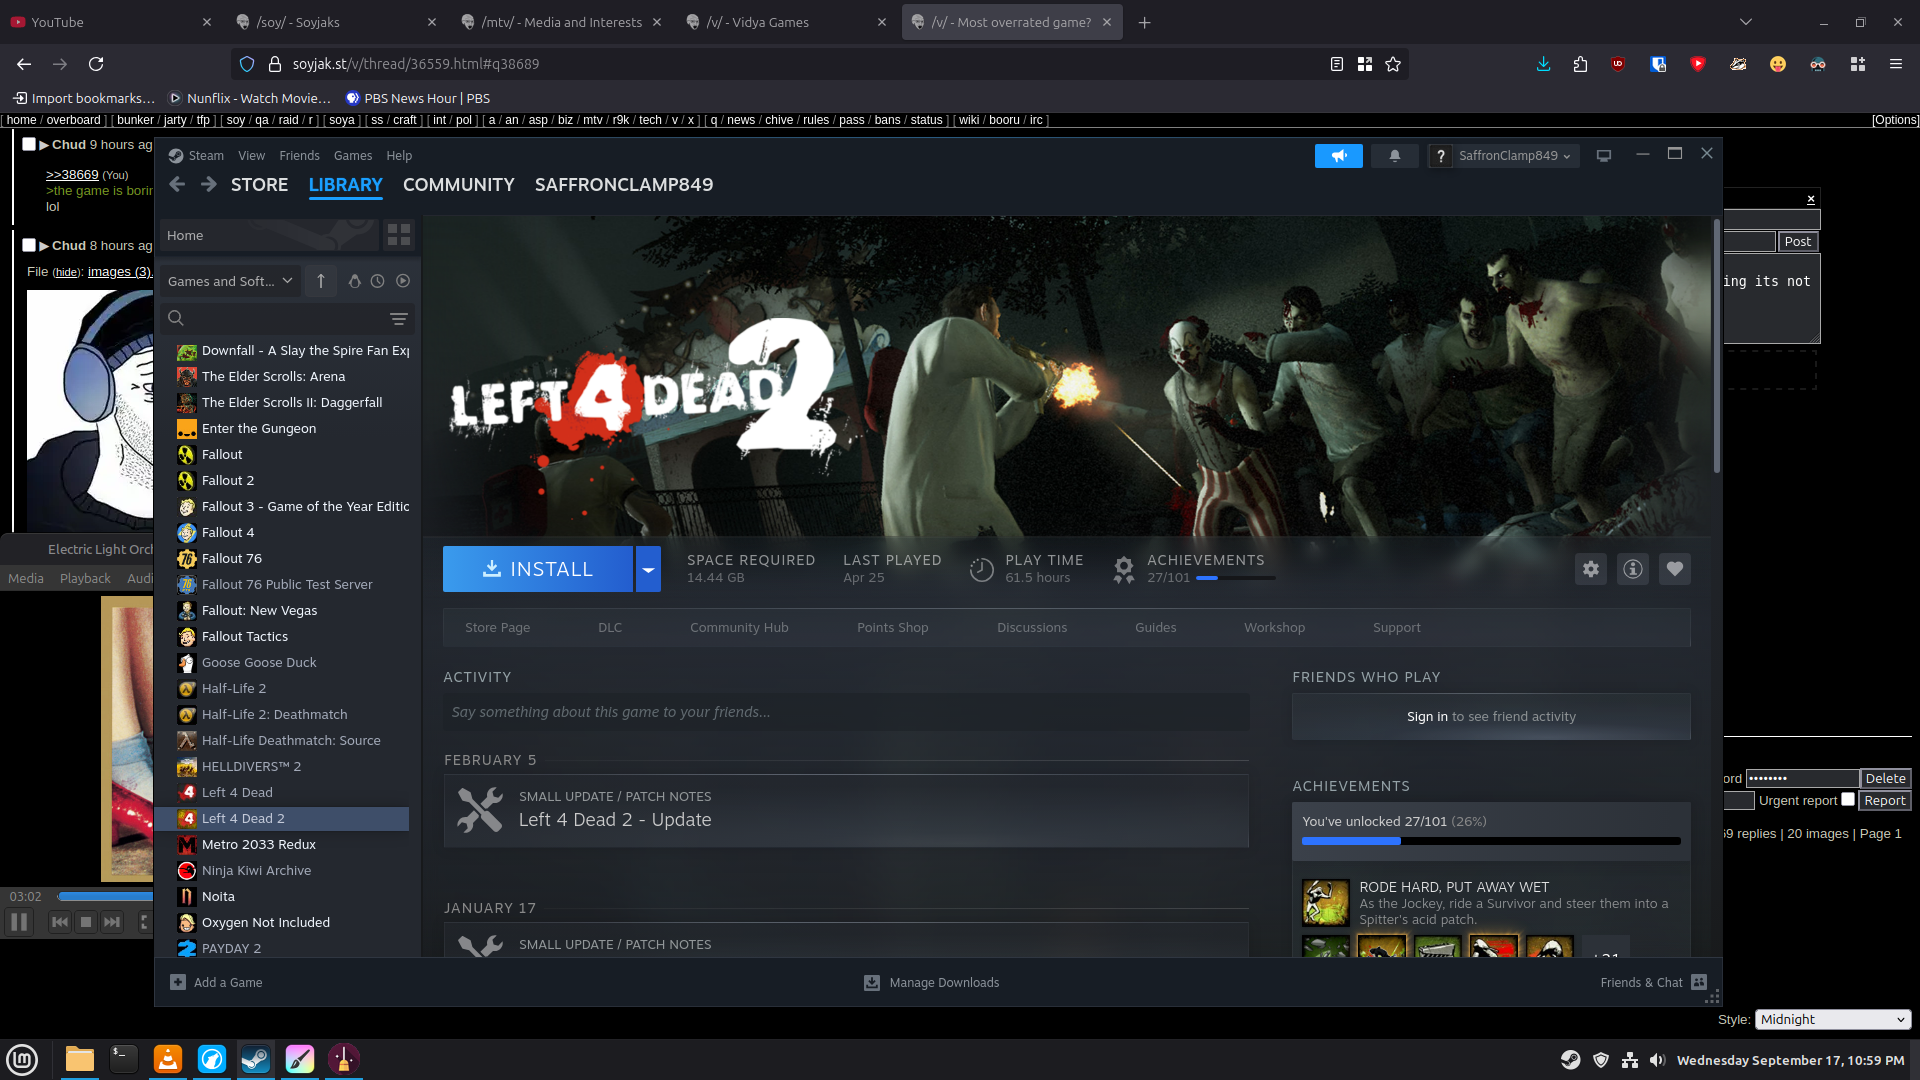Tick checkbox beside Chud 9 hours ago post
1920x1080 pixels.
point(29,144)
